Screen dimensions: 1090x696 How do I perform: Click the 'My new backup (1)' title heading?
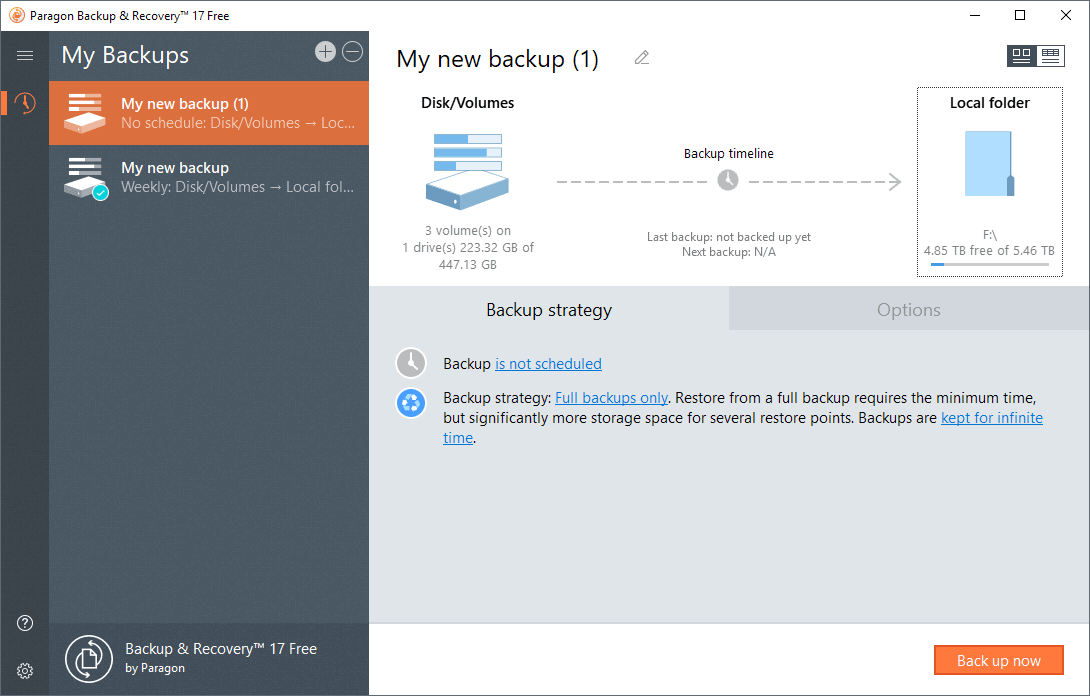point(498,59)
